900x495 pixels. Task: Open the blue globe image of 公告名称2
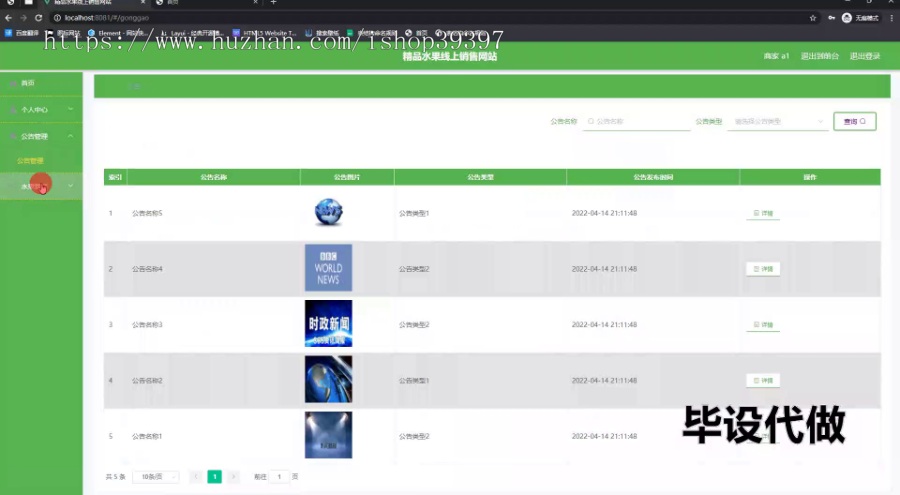(x=328, y=379)
